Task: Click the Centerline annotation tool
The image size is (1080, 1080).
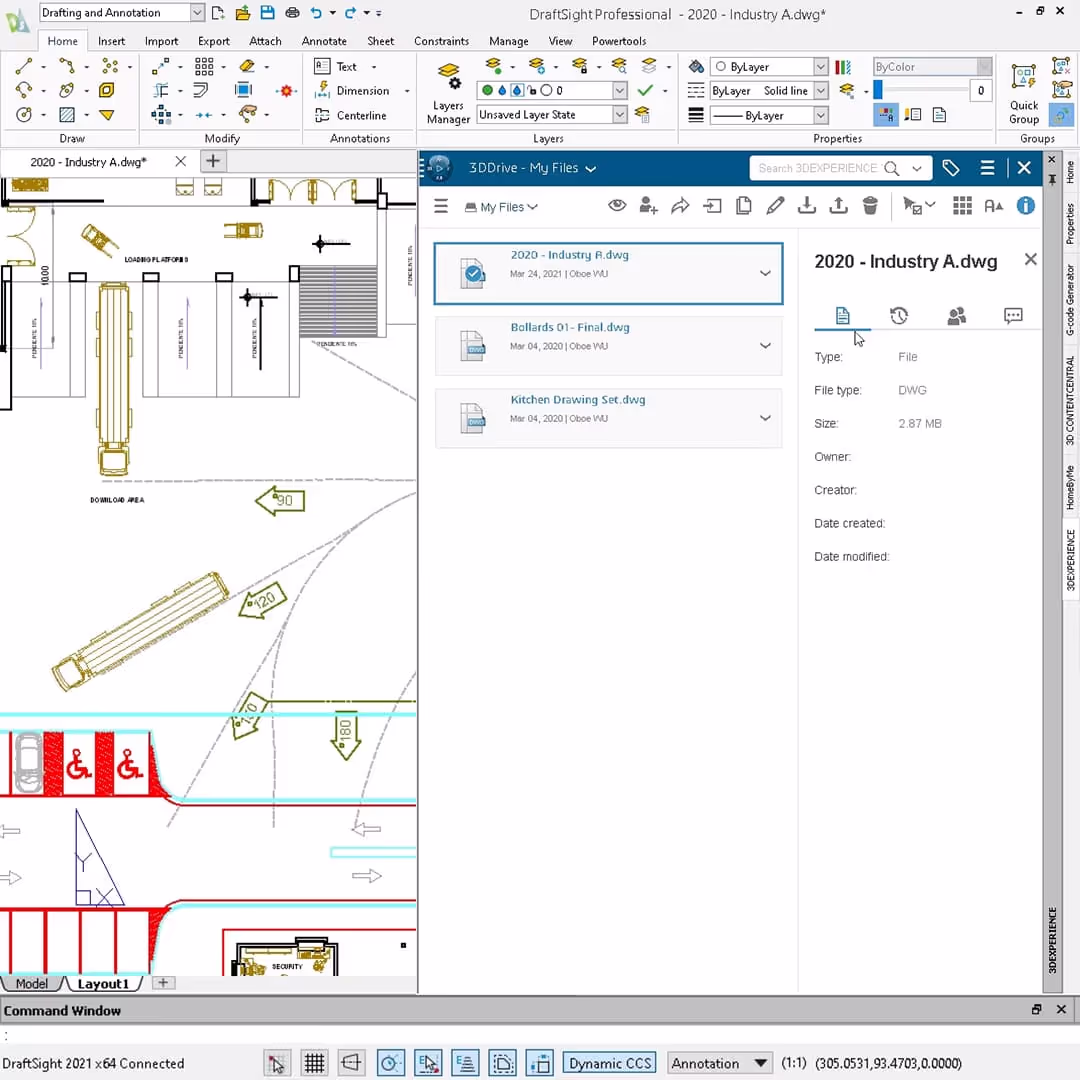Action: 351,115
